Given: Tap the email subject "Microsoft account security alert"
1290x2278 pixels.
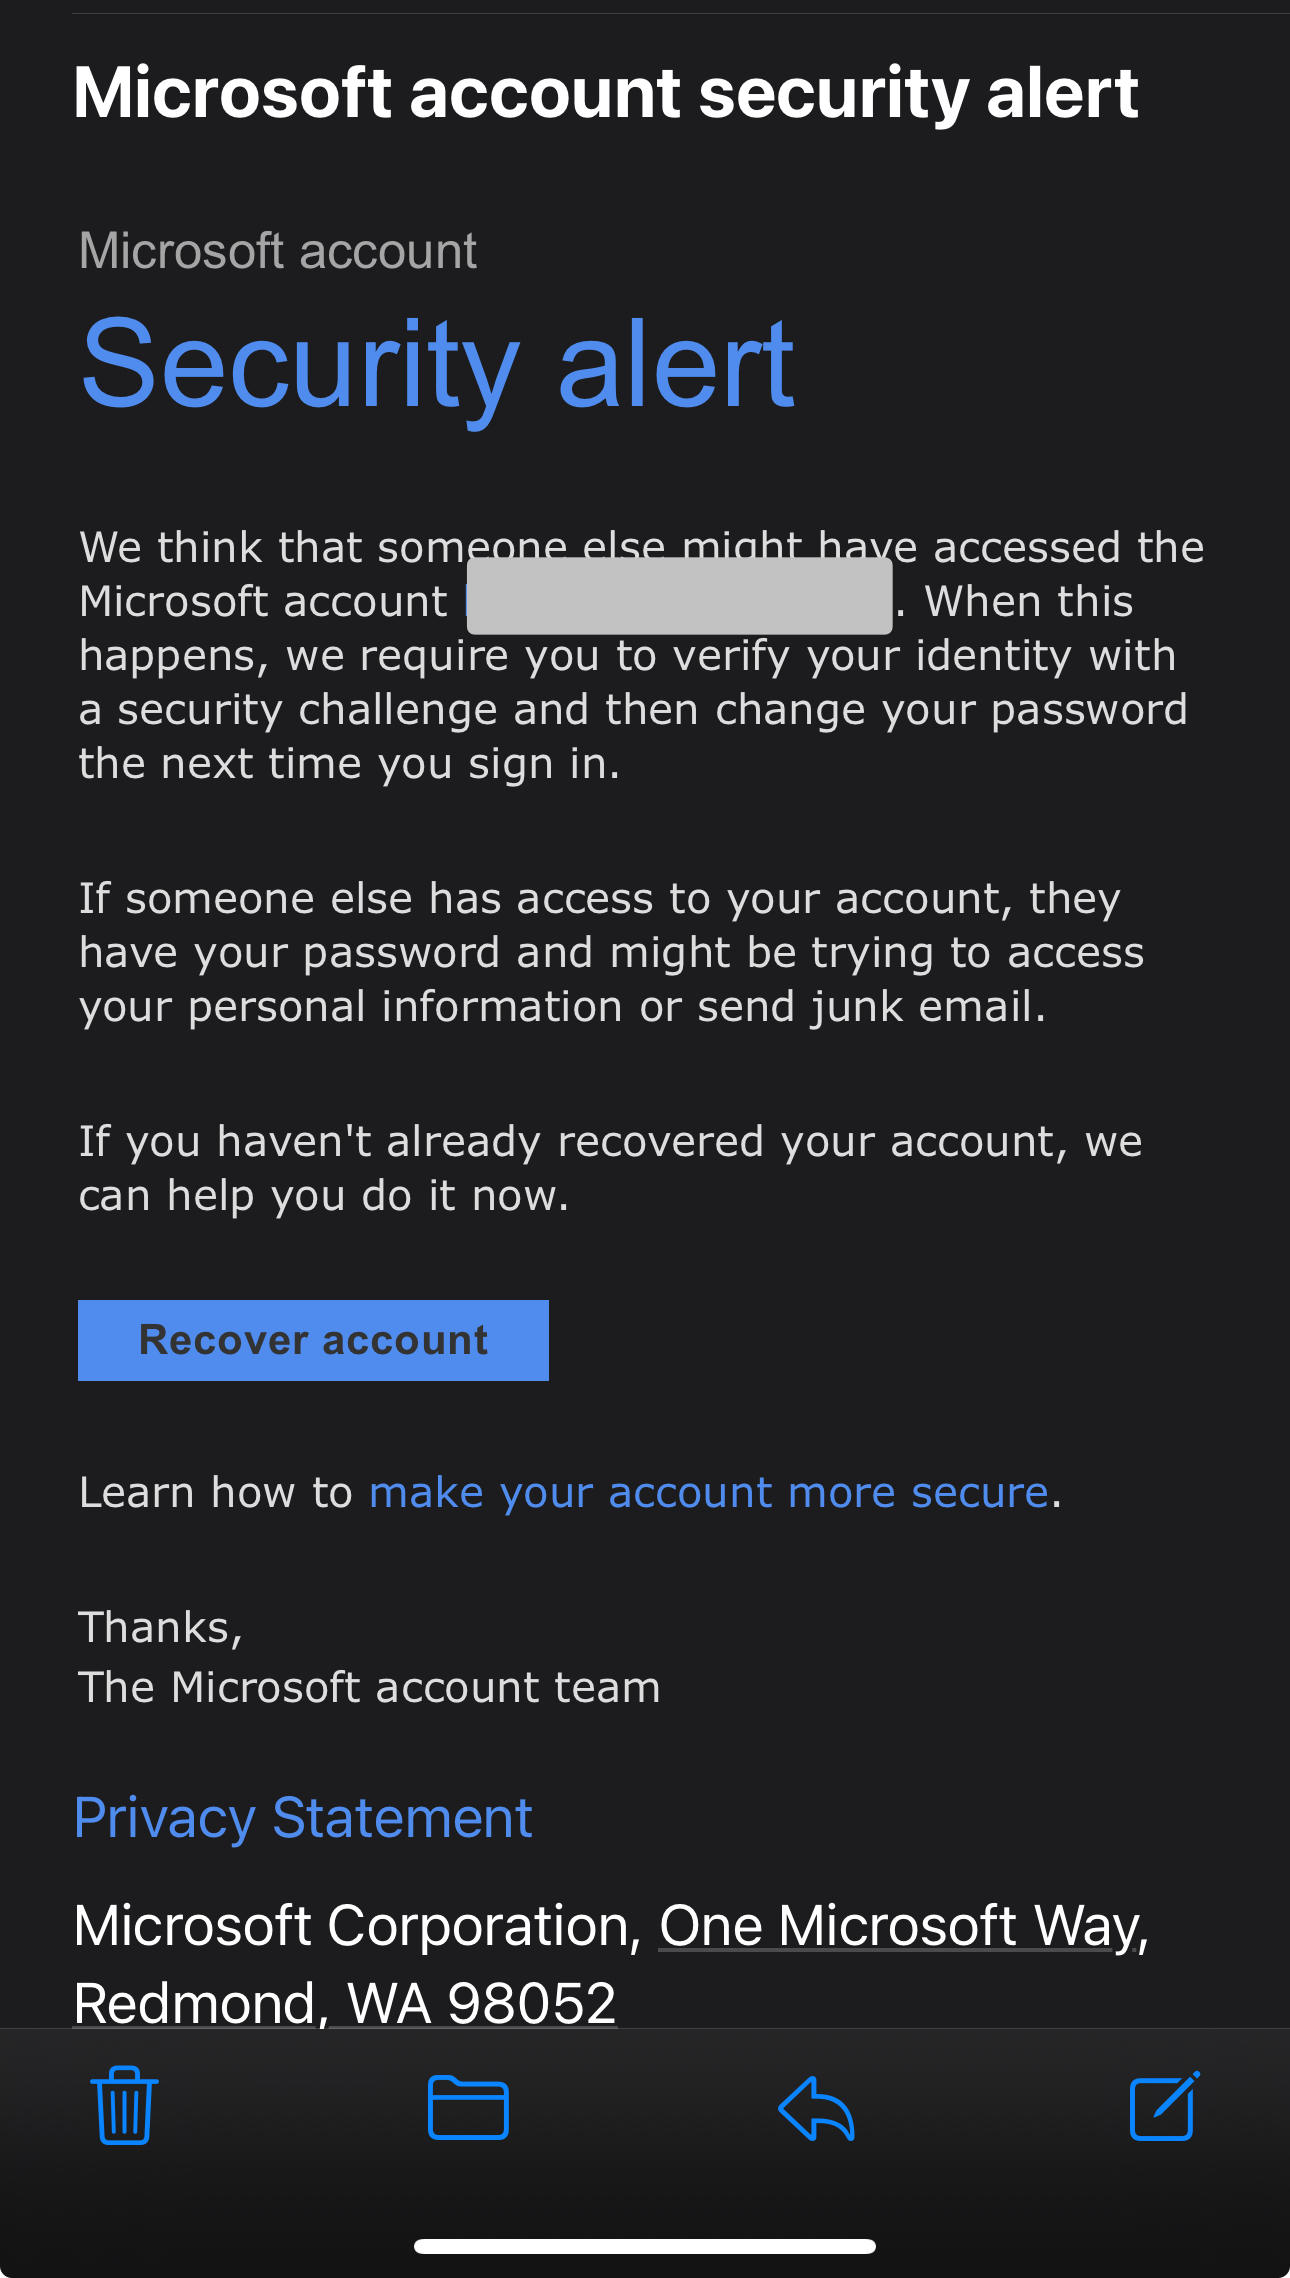Looking at the screenshot, I should 606,92.
